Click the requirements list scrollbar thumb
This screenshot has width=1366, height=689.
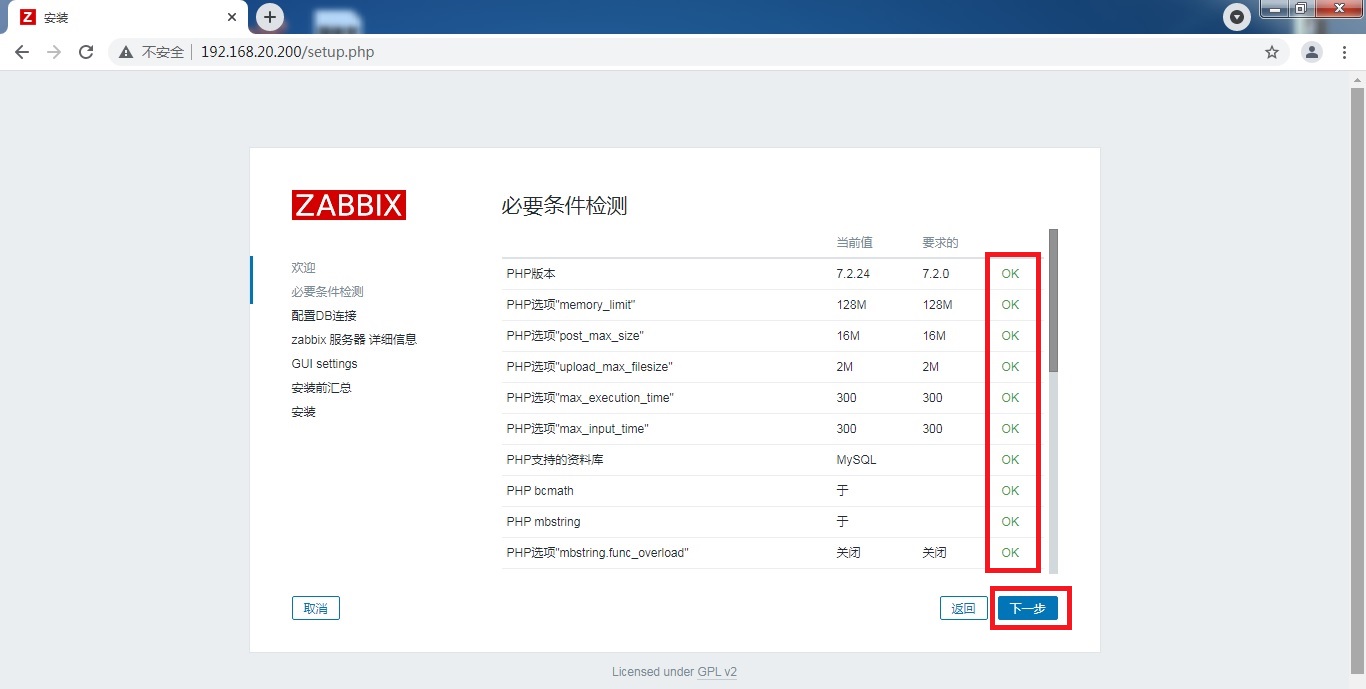click(1053, 300)
